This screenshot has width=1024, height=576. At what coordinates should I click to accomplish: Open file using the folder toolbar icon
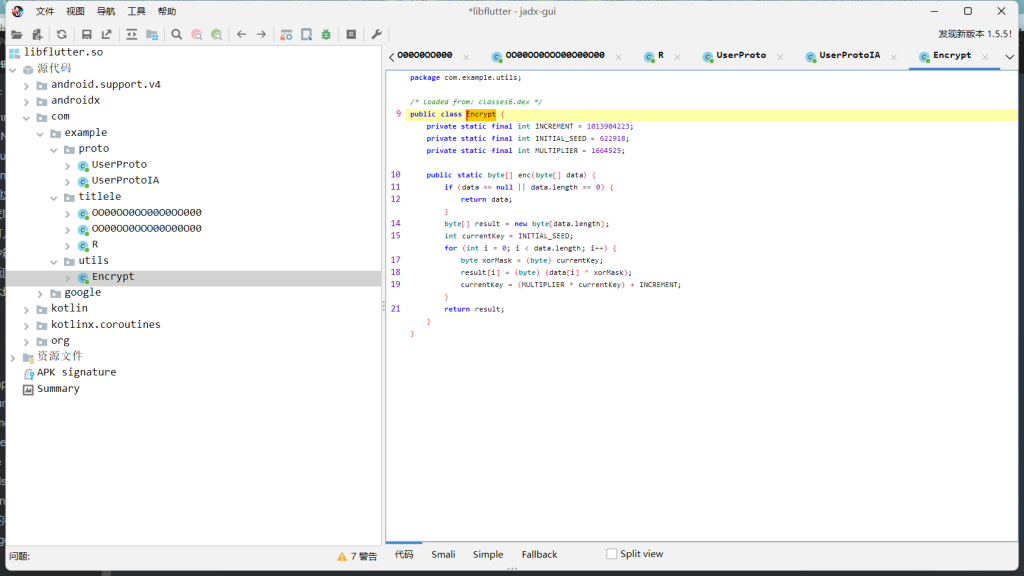[x=17, y=35]
